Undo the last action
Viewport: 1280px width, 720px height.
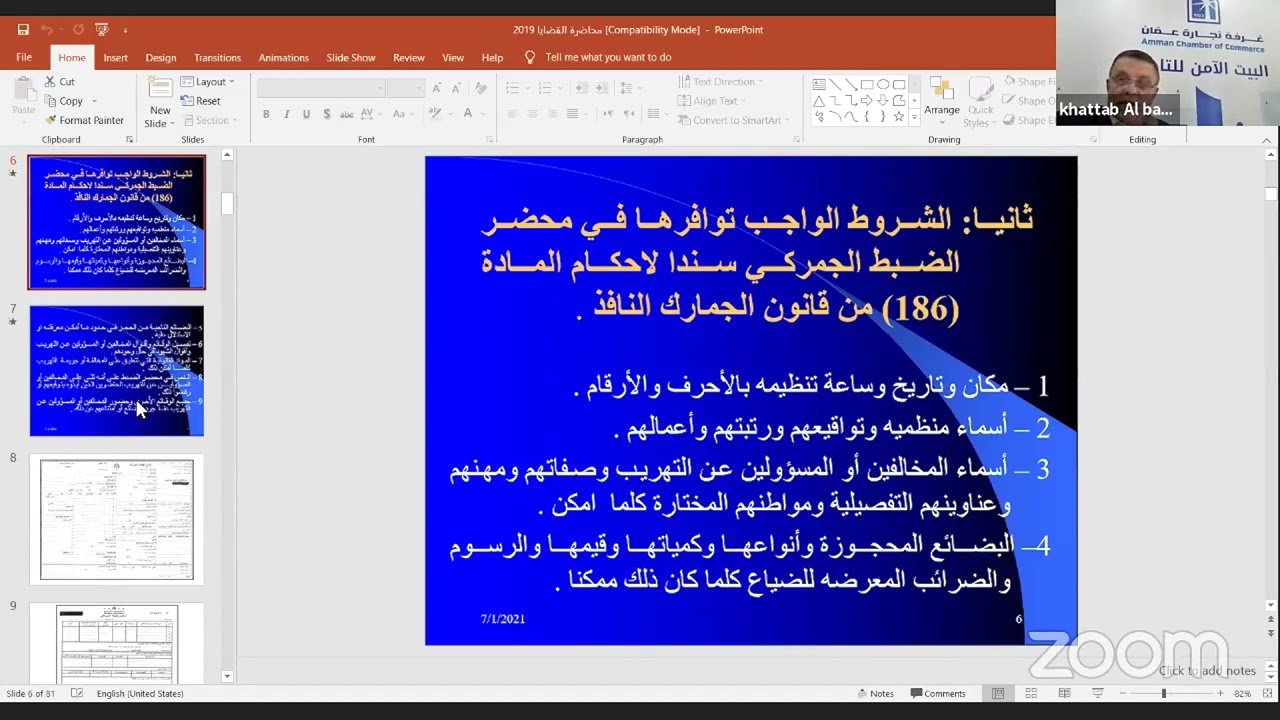point(46,30)
